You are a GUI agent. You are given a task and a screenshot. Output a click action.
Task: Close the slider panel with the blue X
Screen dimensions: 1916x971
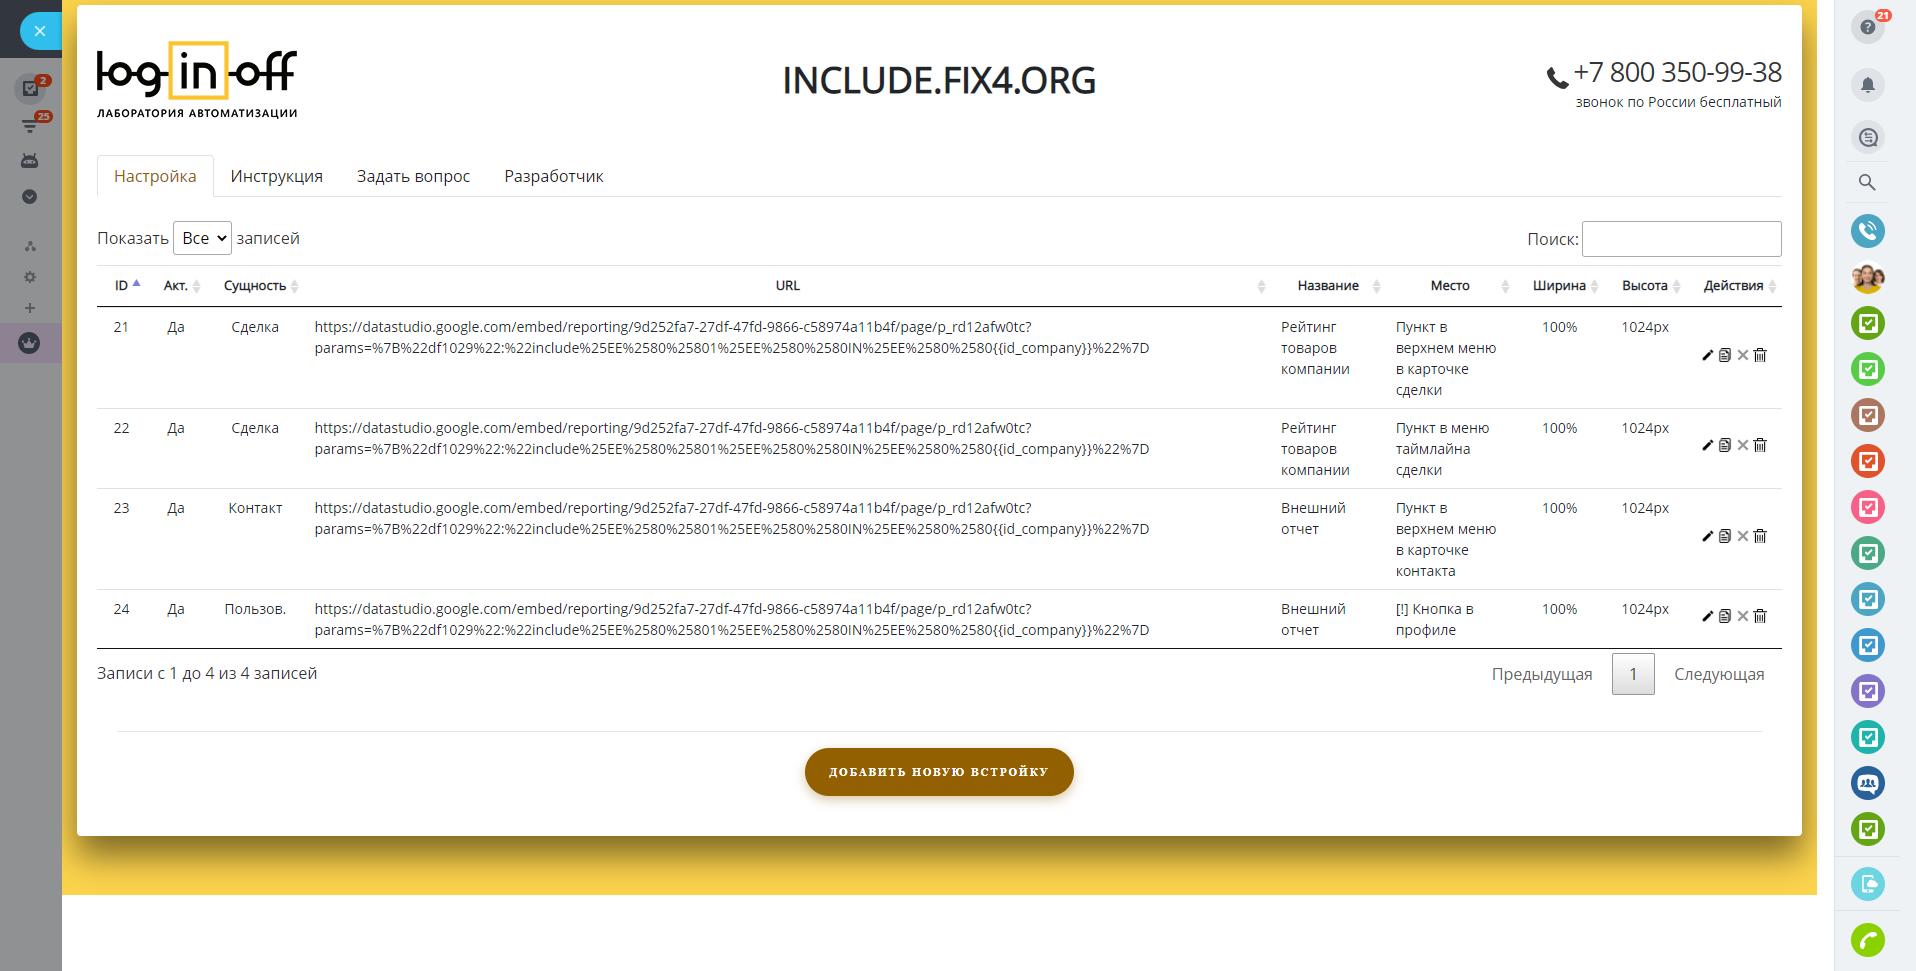click(40, 31)
